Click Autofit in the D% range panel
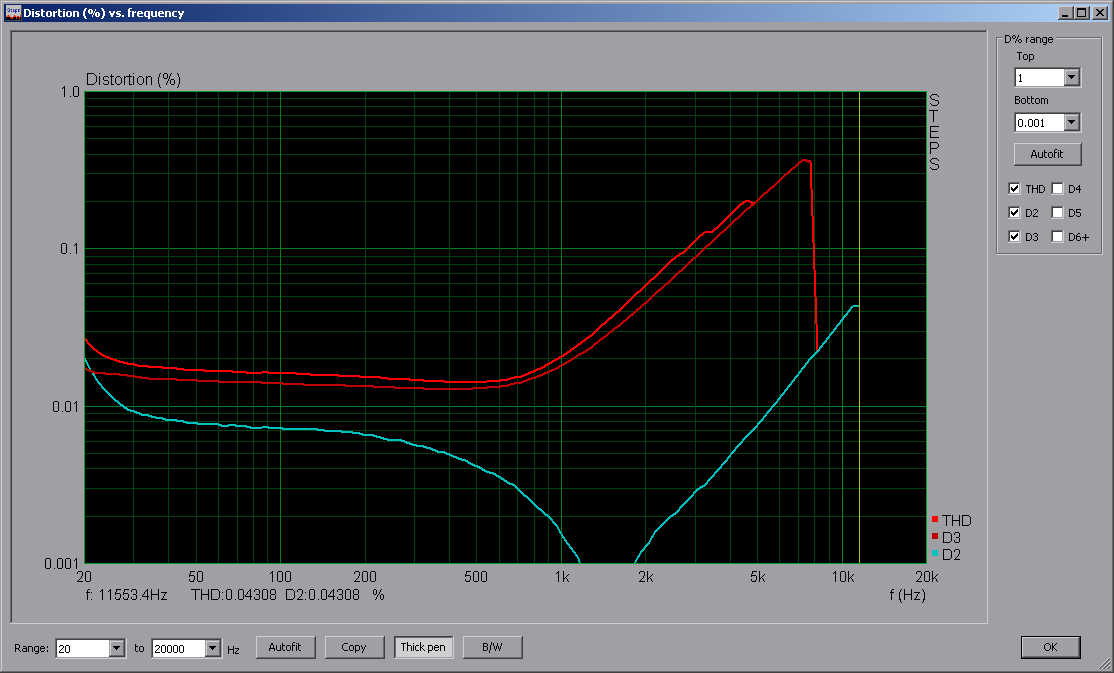1114x673 pixels. coord(1046,154)
